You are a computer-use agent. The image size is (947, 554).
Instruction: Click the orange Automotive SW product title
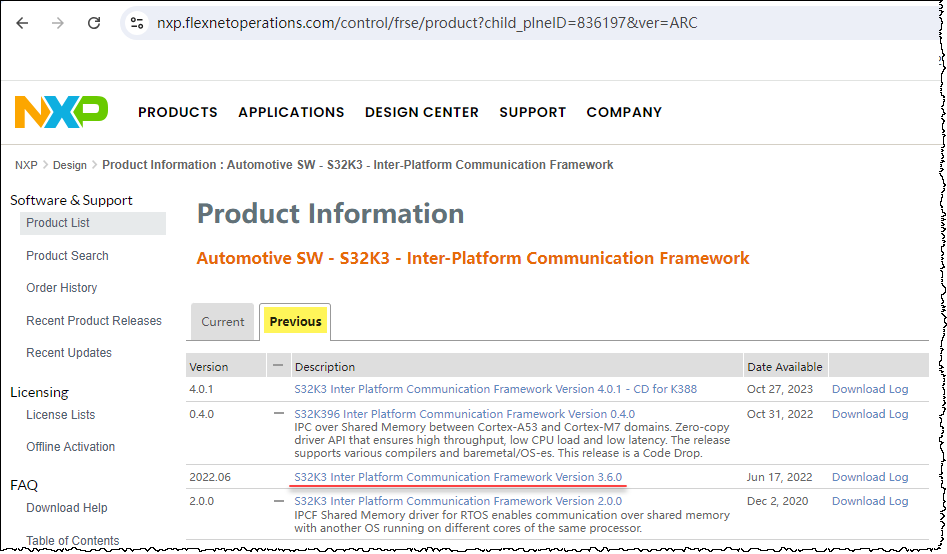pos(473,258)
